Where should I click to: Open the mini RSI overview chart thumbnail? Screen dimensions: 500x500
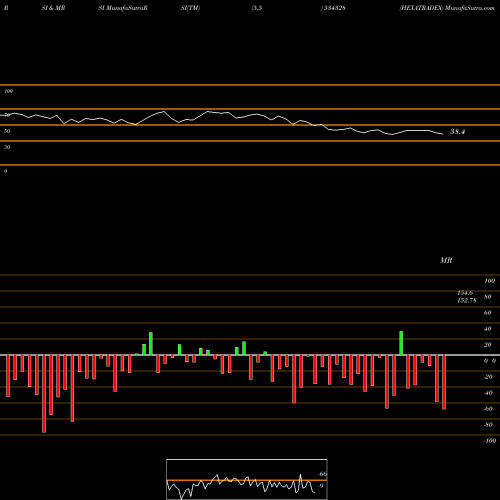tap(247, 479)
